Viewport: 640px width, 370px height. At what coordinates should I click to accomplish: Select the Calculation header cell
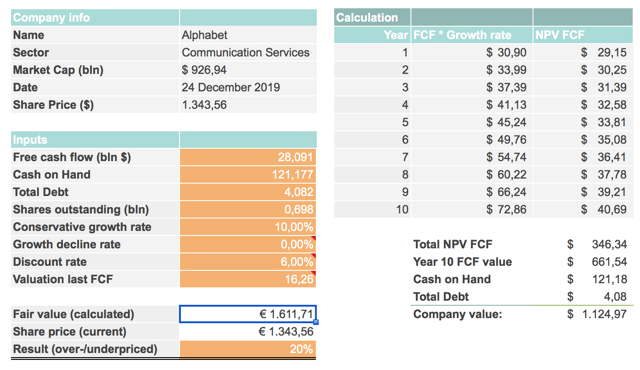coord(372,18)
